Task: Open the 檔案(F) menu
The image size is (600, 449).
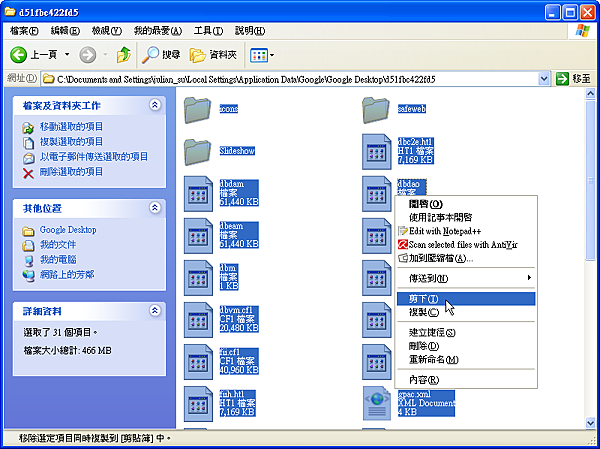Action: (24, 31)
